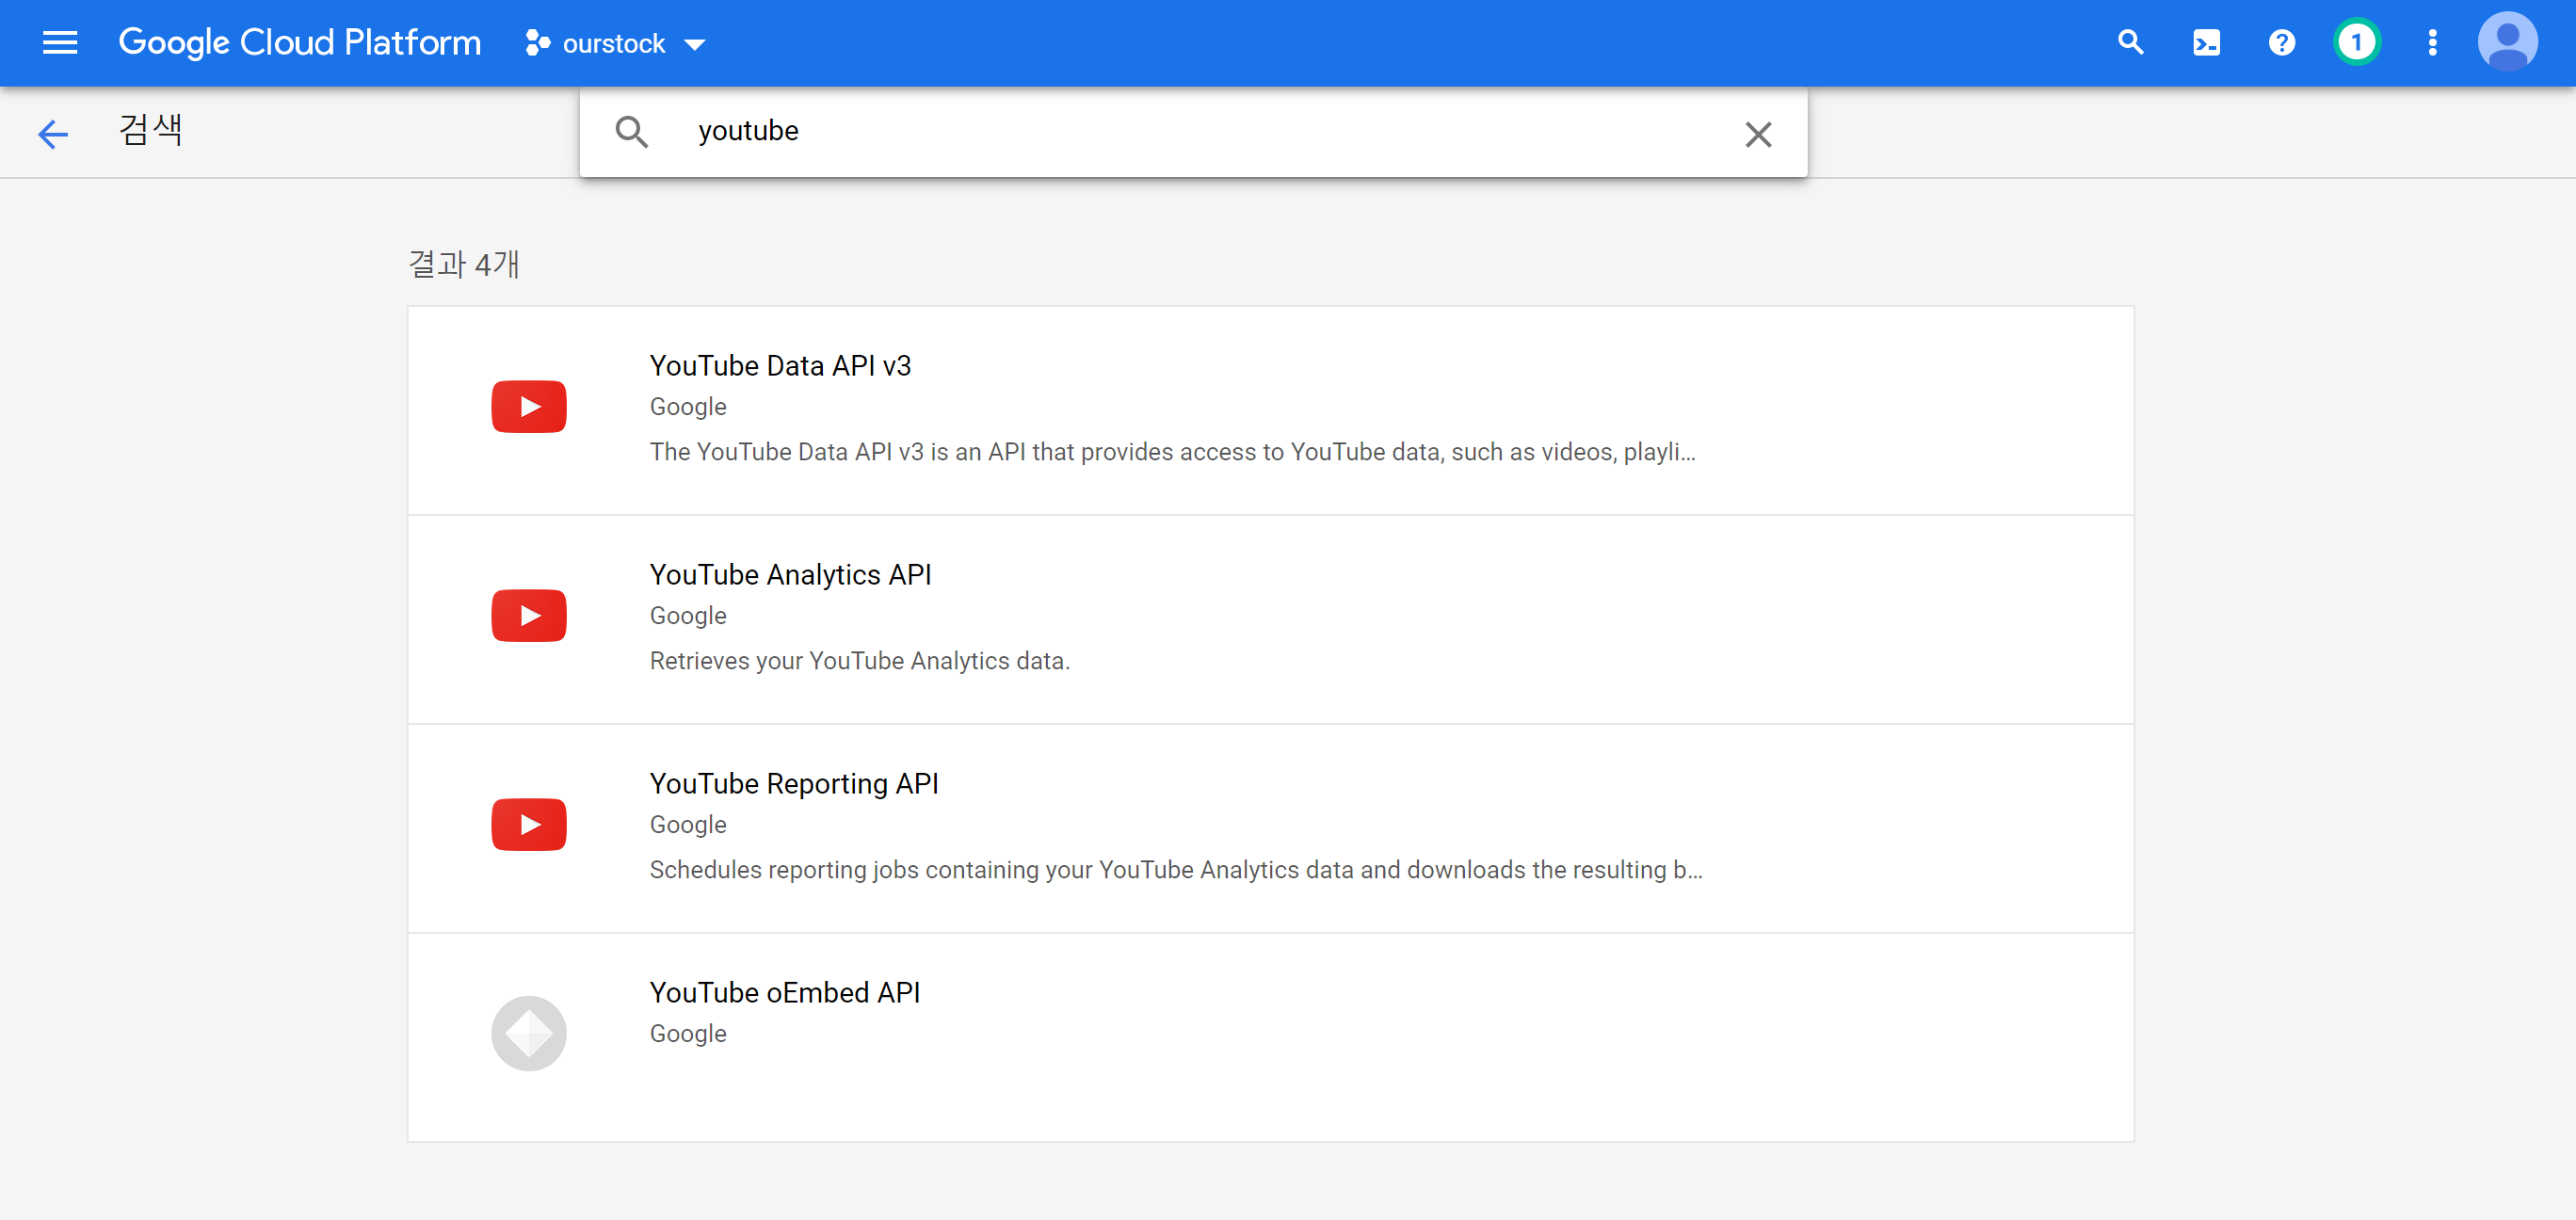This screenshot has height=1220, width=2576.
Task: Open the notifications badge showing 1
Action: pyautogui.click(x=2356, y=43)
